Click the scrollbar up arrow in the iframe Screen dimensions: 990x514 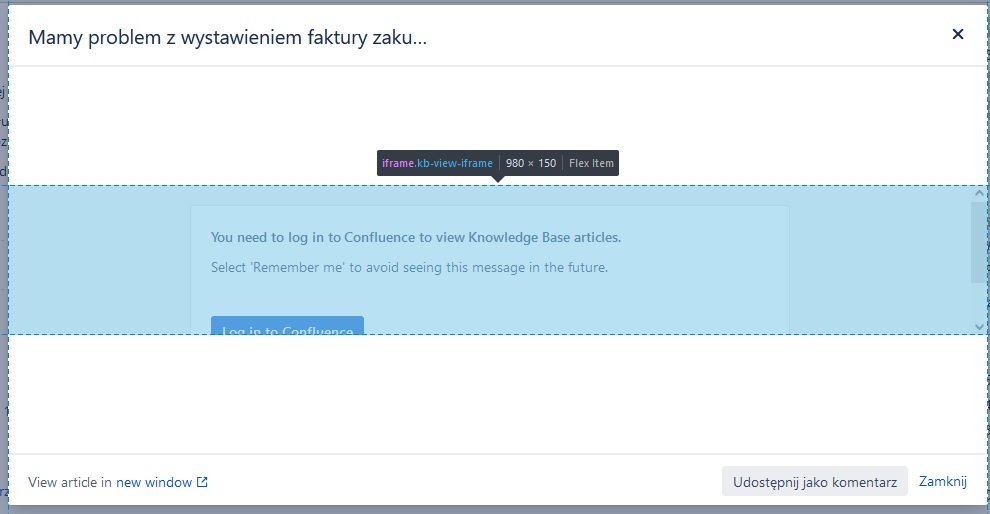pos(979,193)
